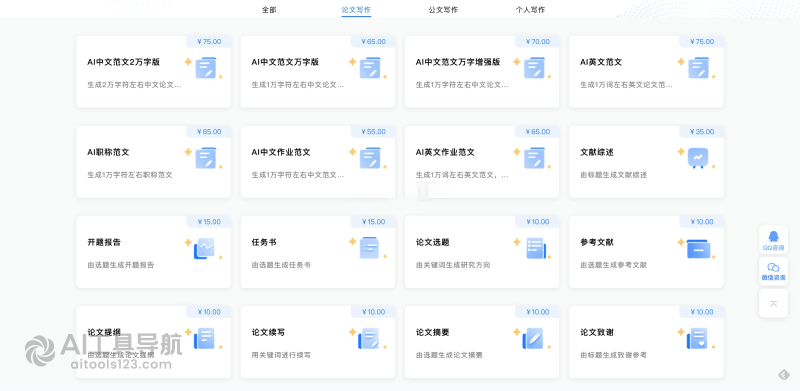Click description 由选题生成开题报告
The height and width of the screenshot is (391, 800).
[121, 265]
